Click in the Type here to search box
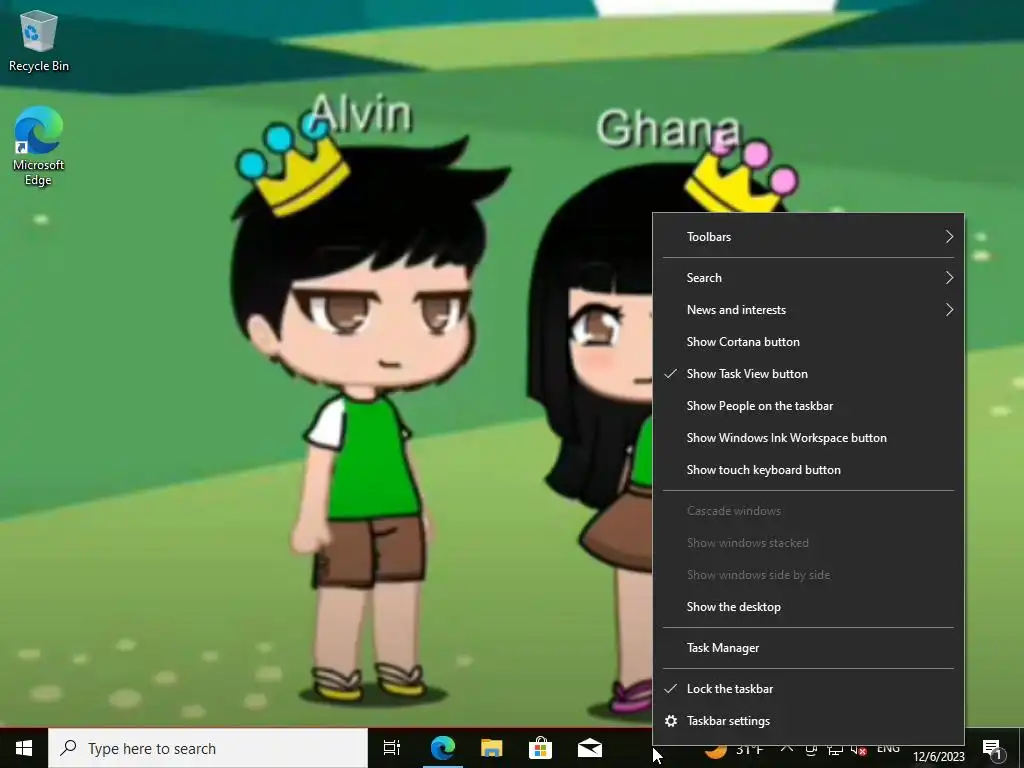This screenshot has height=768, width=1024. point(208,748)
